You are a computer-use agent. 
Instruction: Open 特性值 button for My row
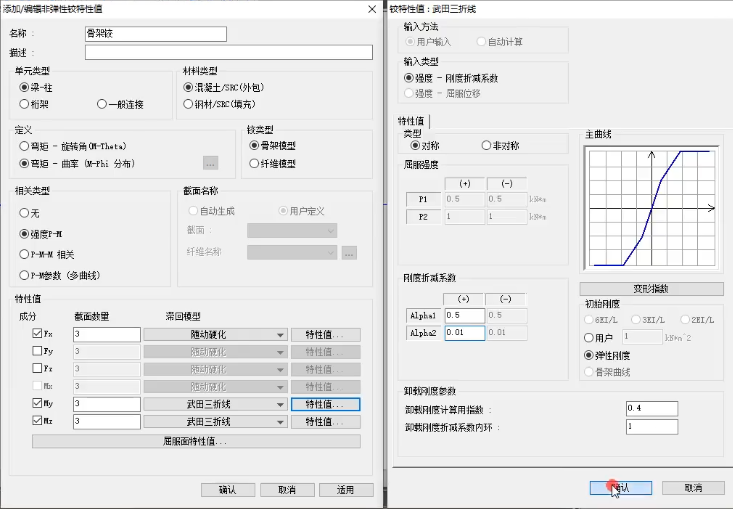click(325, 405)
